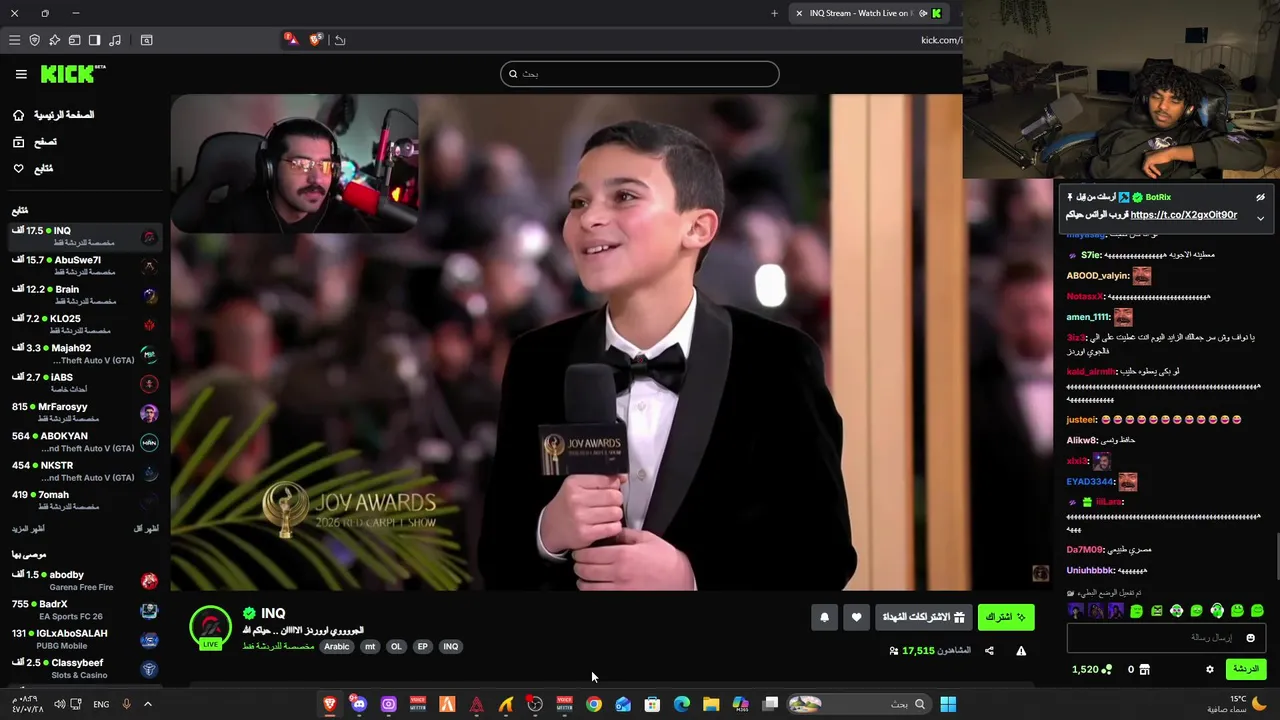Select the EP stream tag
1280x720 pixels.
[422, 646]
